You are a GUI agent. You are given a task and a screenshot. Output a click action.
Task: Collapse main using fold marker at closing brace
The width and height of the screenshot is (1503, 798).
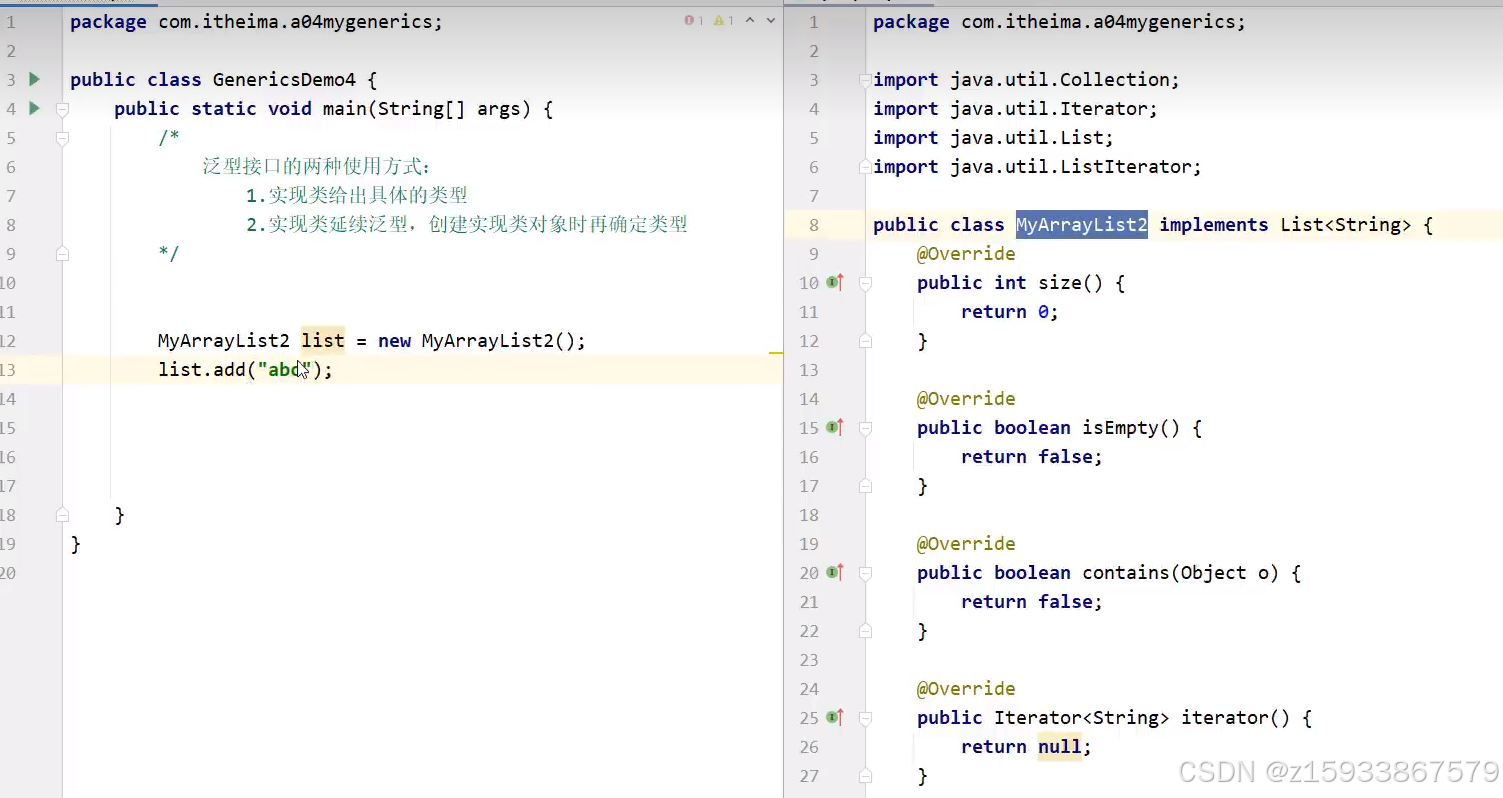coord(62,515)
